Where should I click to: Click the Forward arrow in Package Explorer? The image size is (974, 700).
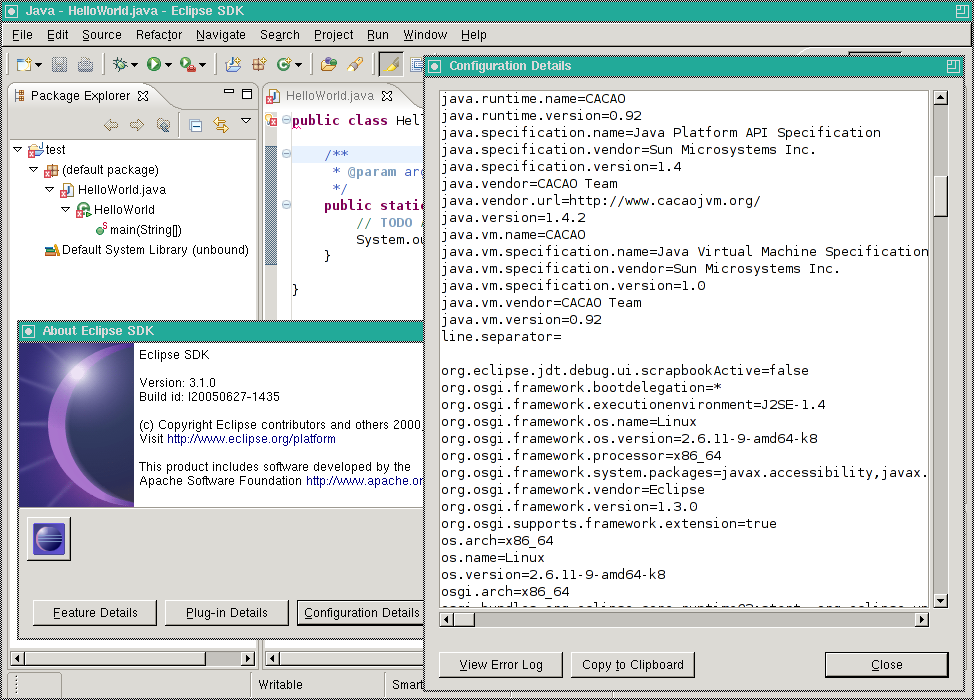click(137, 125)
